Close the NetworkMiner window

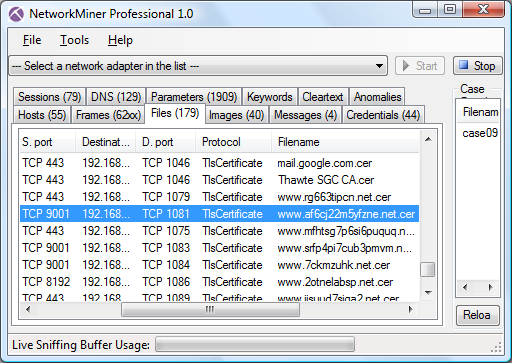click(483, 9)
